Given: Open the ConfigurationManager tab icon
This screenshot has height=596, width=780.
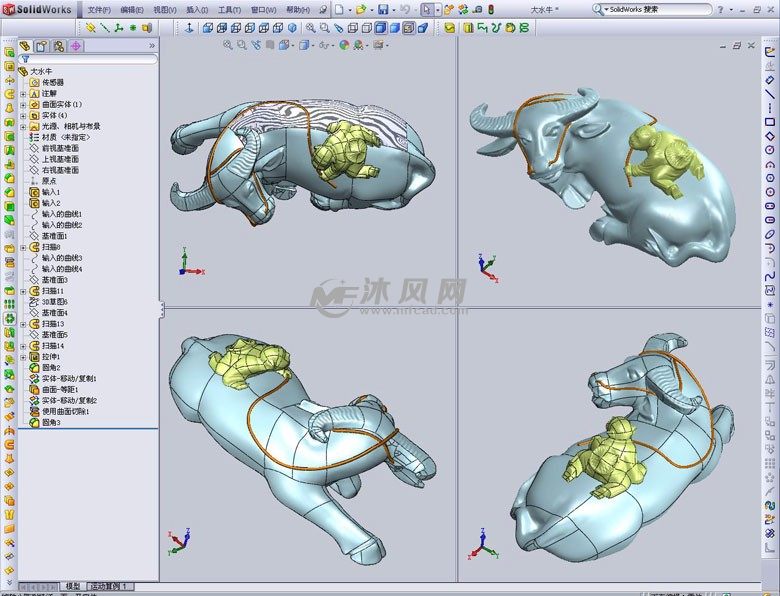Looking at the screenshot, I should 59,46.
